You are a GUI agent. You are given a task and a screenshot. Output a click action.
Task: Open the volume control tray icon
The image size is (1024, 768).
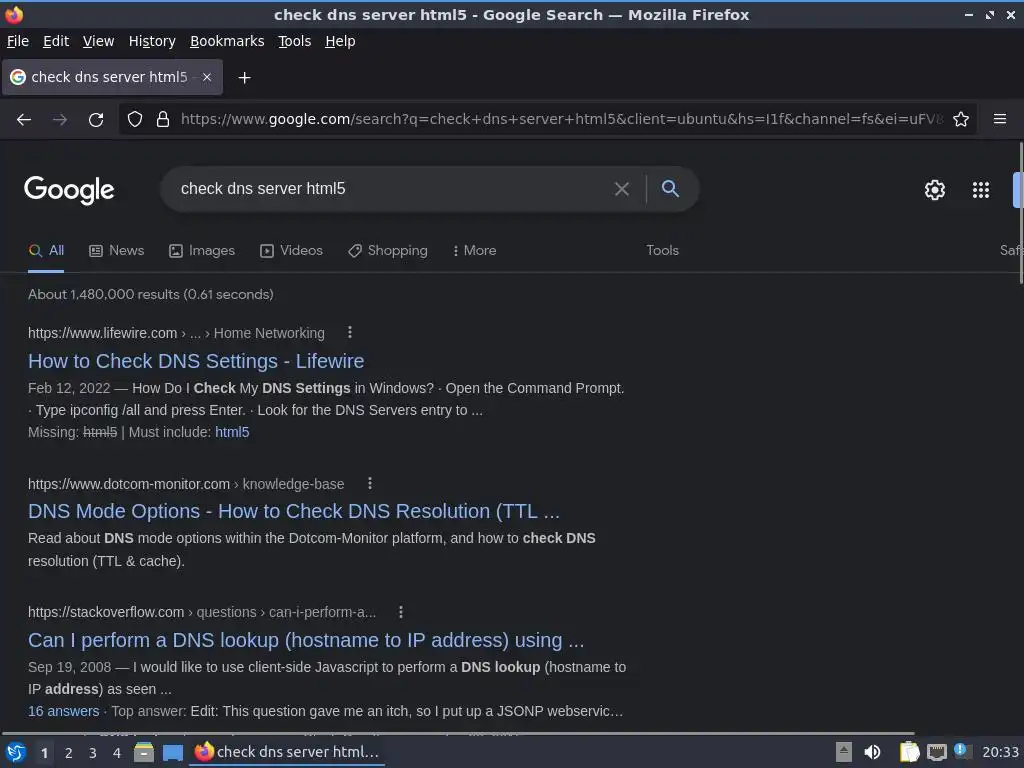872,752
